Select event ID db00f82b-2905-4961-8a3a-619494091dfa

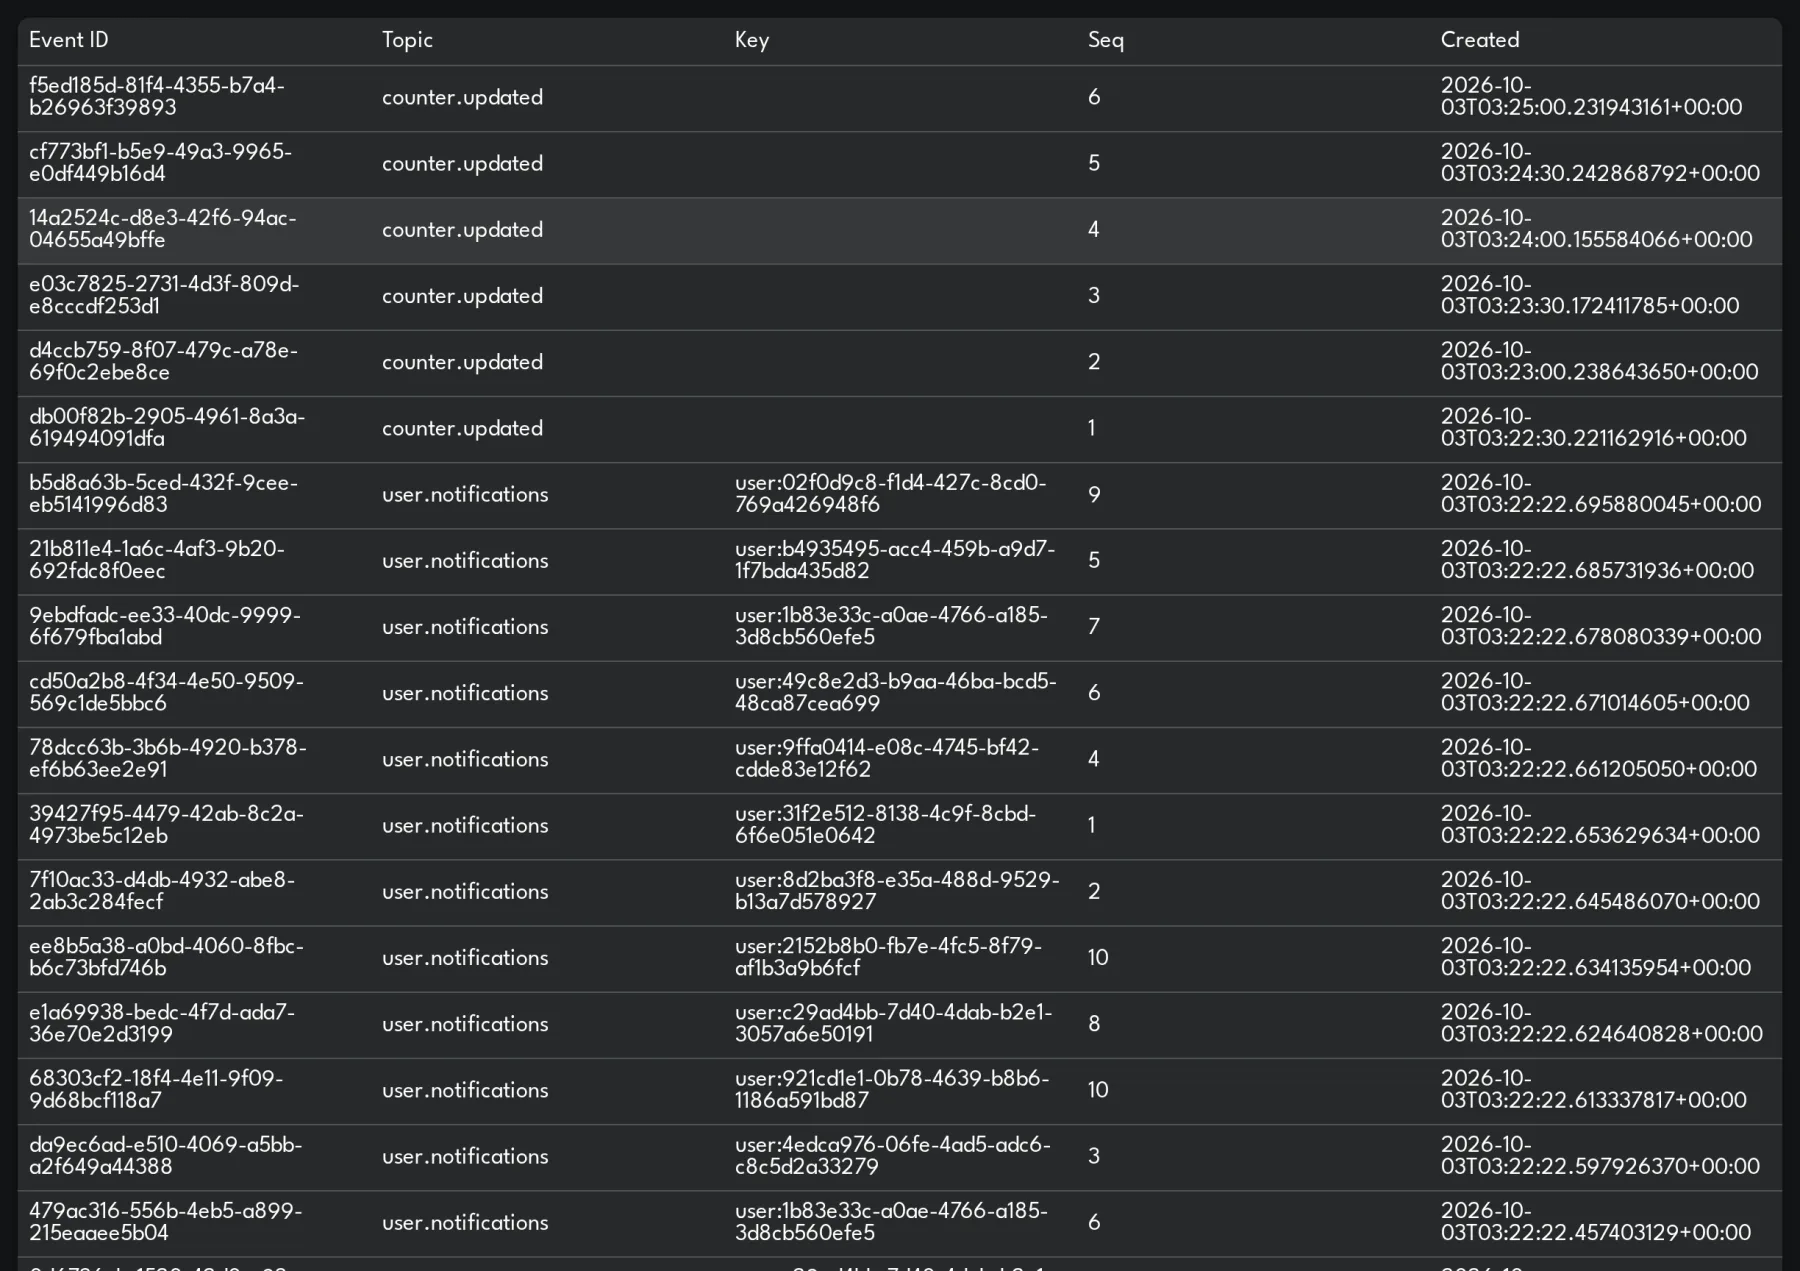[167, 427]
